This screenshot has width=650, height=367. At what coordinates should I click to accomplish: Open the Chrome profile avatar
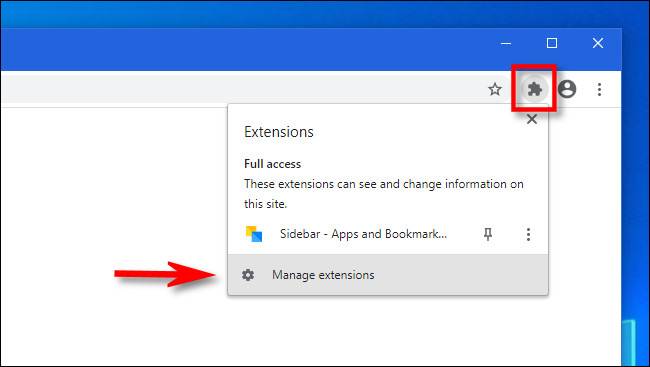tap(567, 89)
